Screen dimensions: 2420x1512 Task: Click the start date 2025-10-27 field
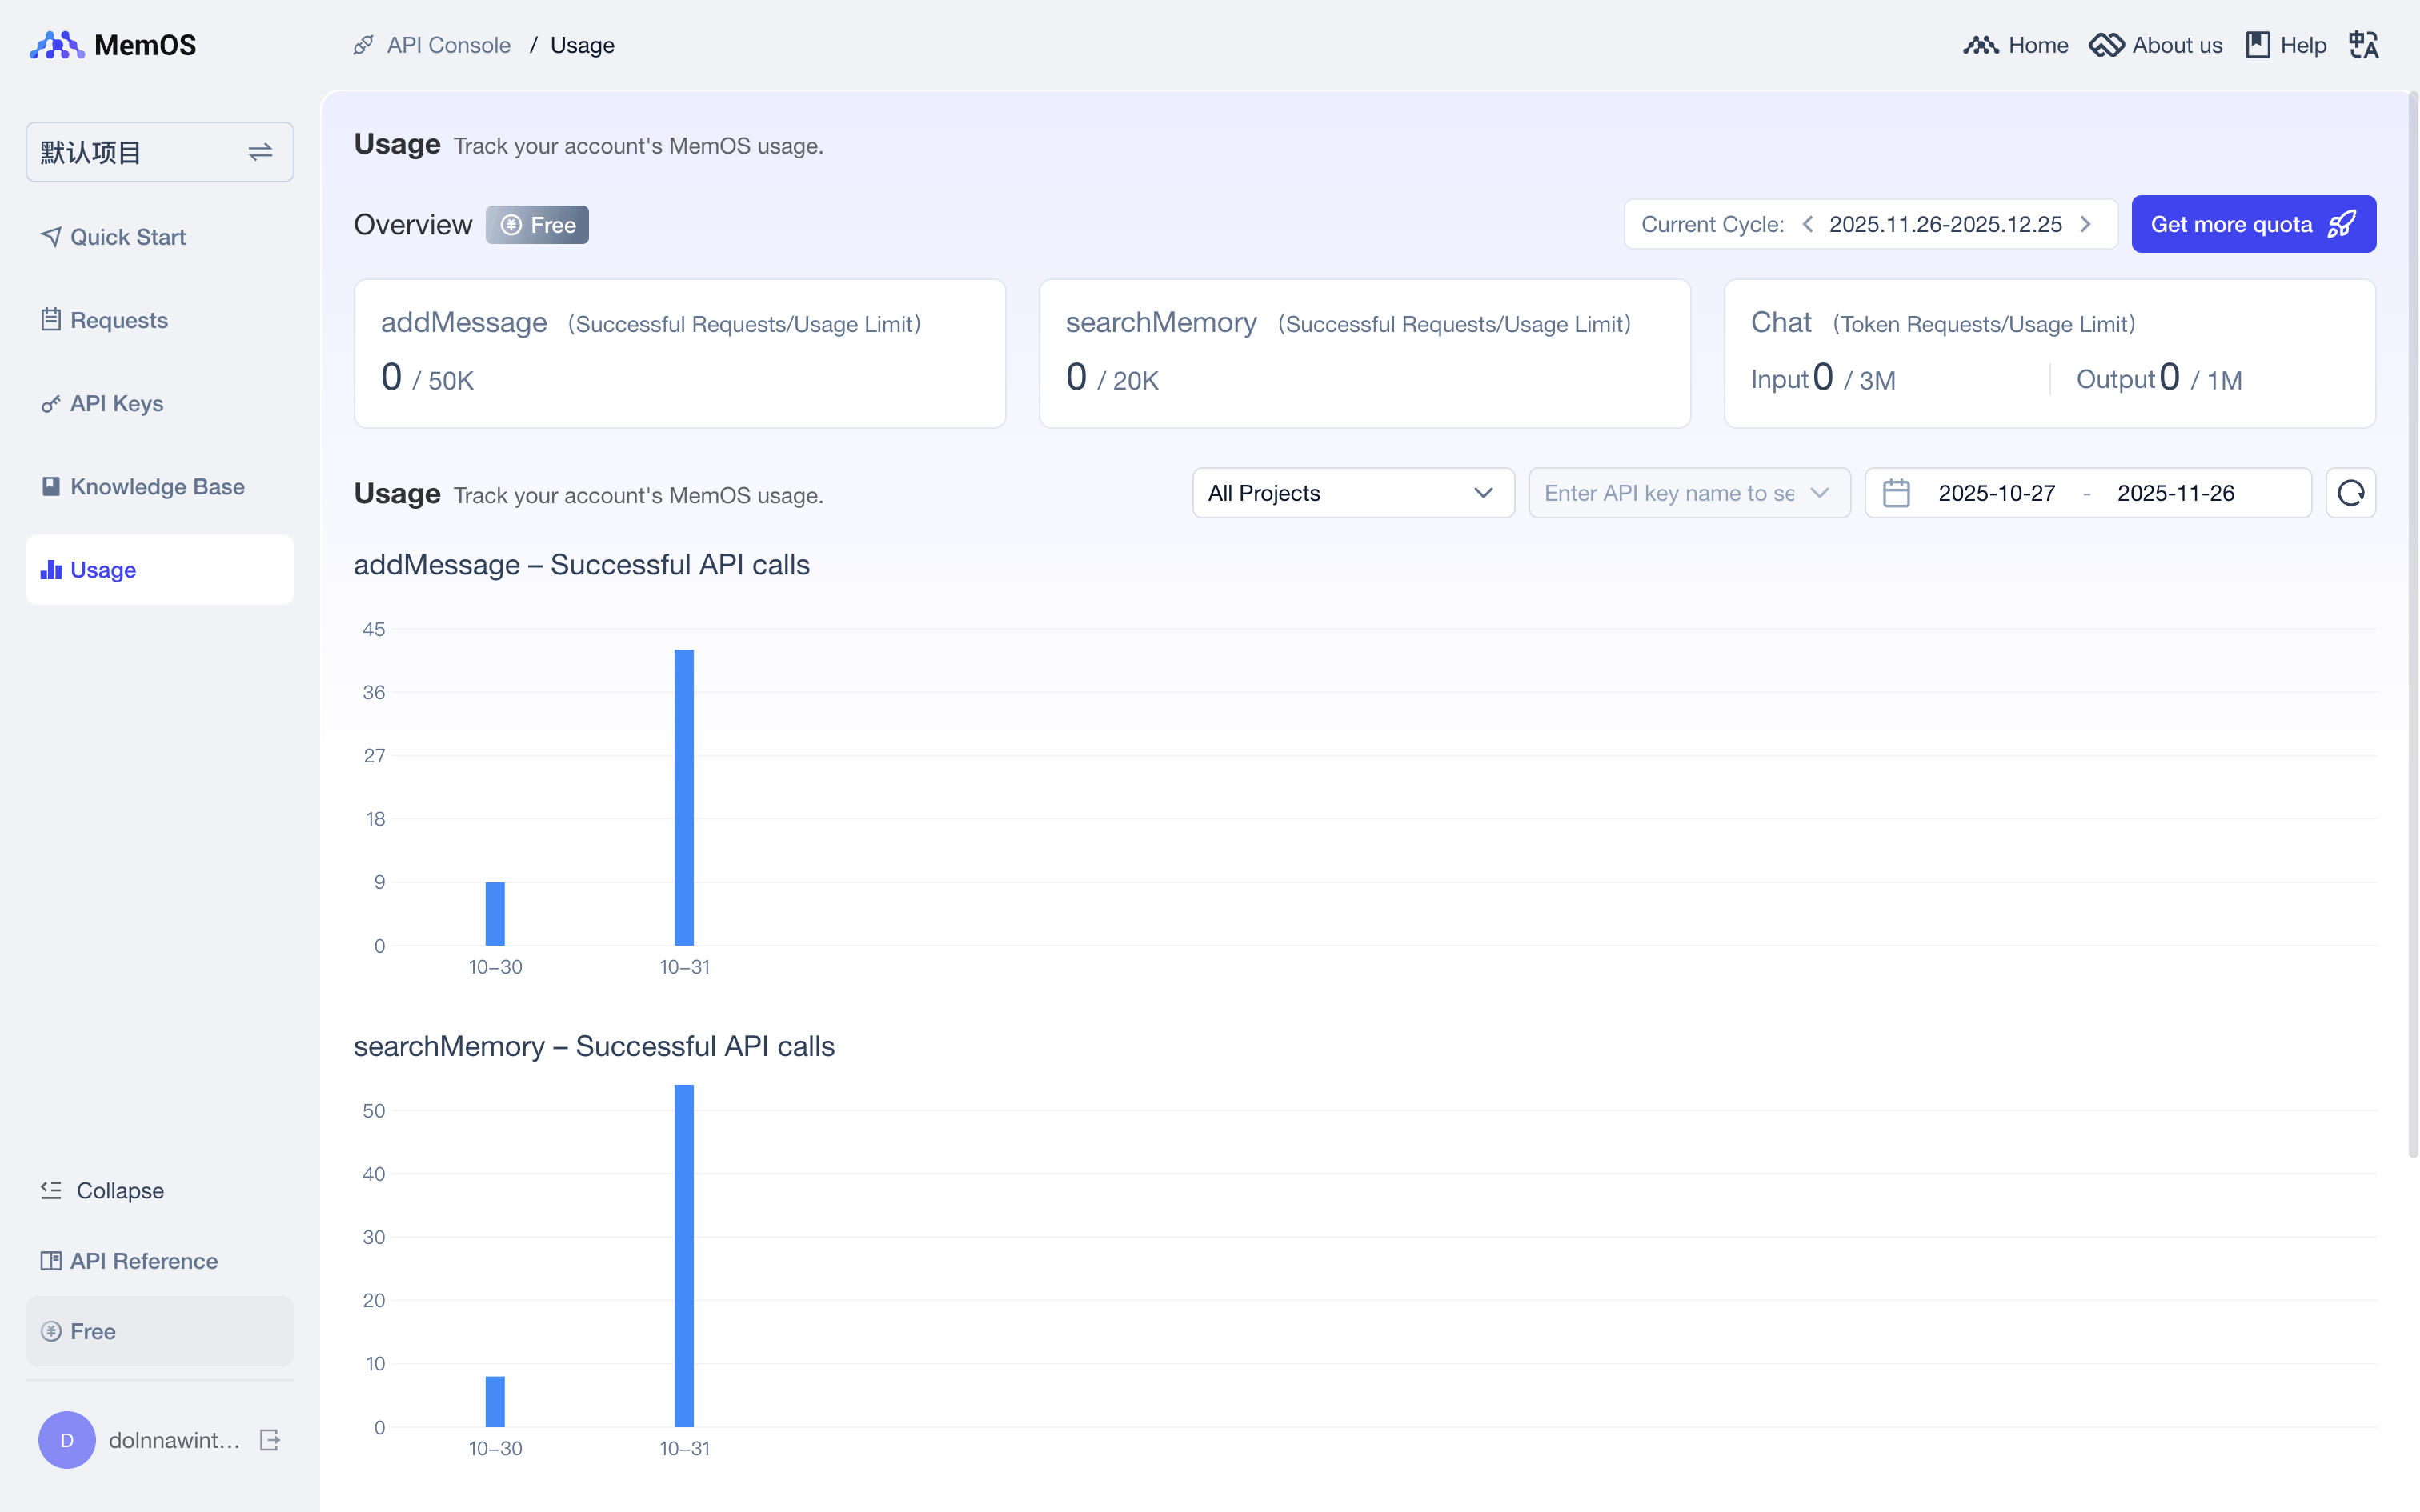tap(1996, 493)
